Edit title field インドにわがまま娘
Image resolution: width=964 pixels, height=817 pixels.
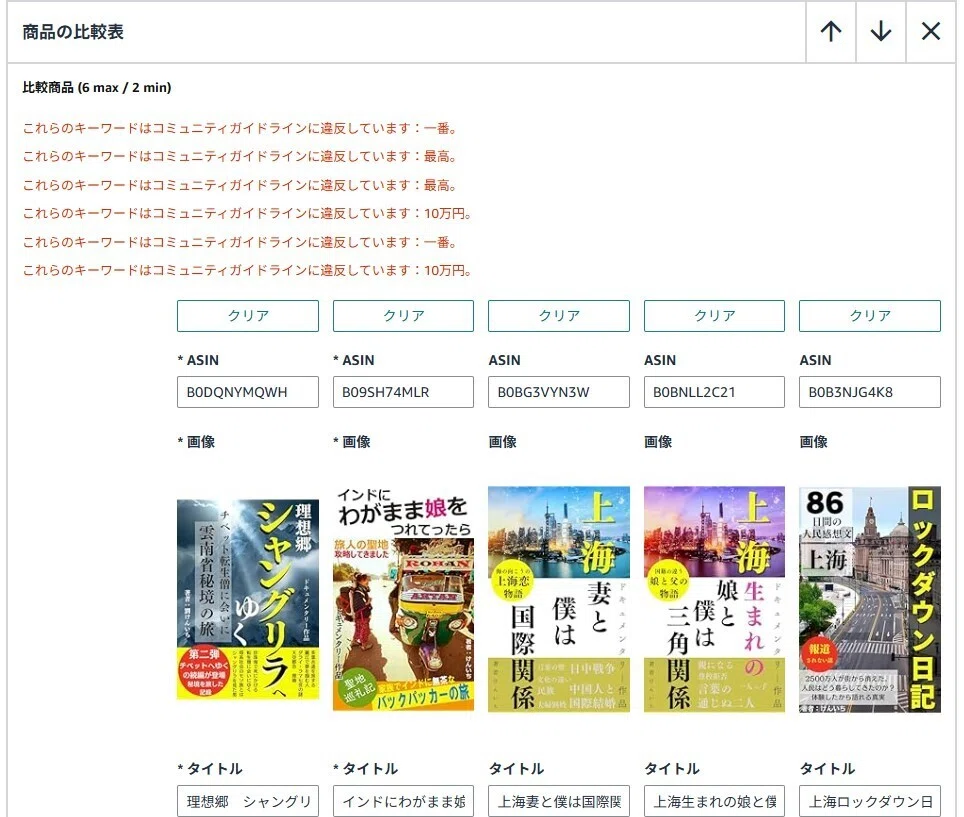[x=403, y=801]
